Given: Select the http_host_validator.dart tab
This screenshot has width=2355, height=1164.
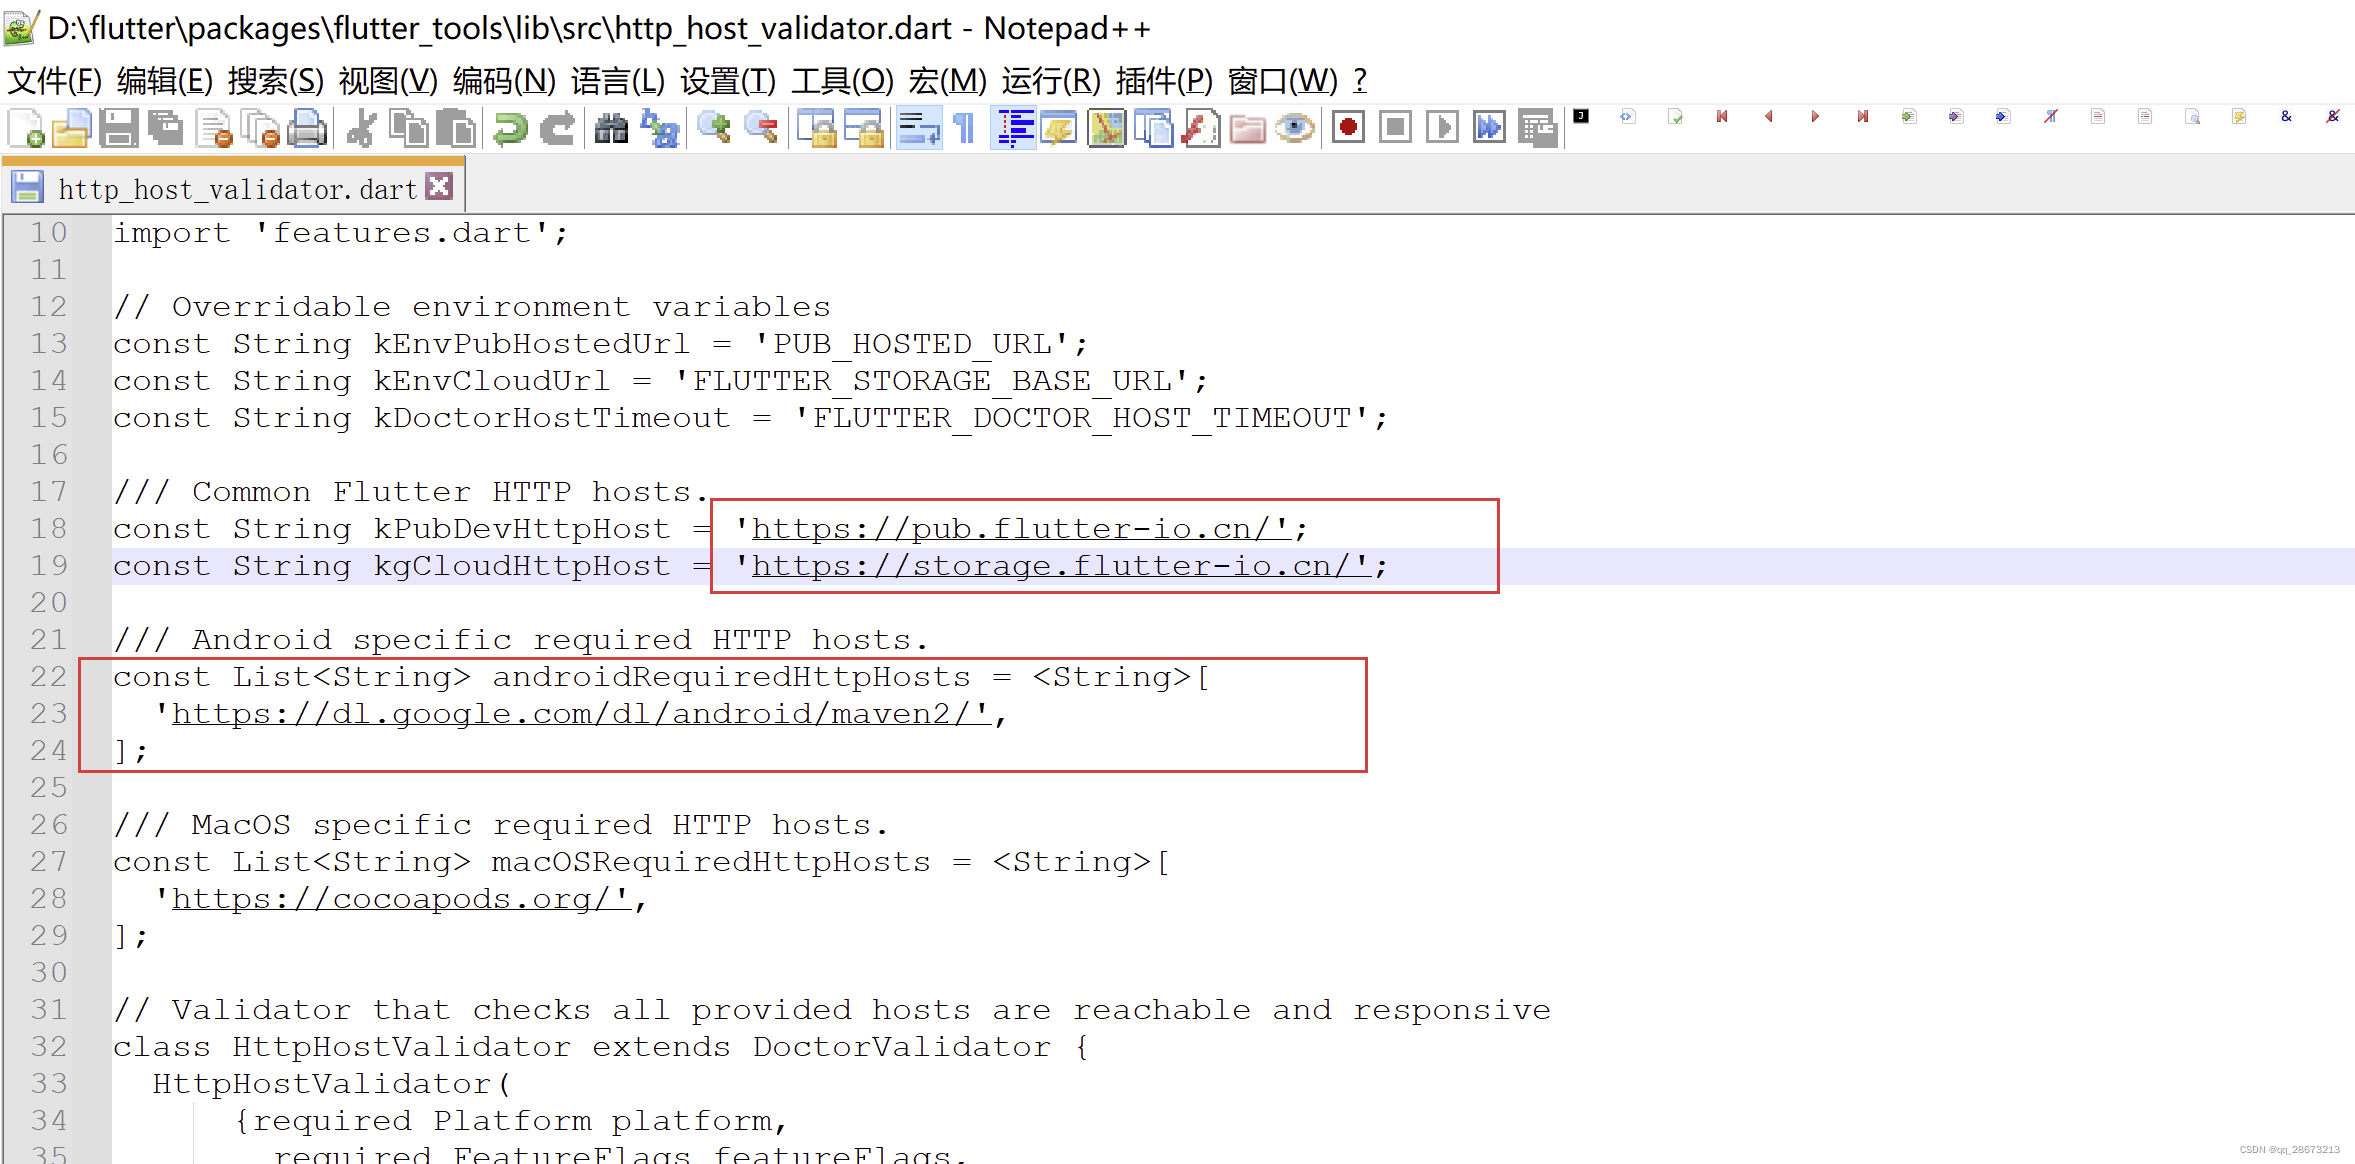Looking at the screenshot, I should [236, 189].
